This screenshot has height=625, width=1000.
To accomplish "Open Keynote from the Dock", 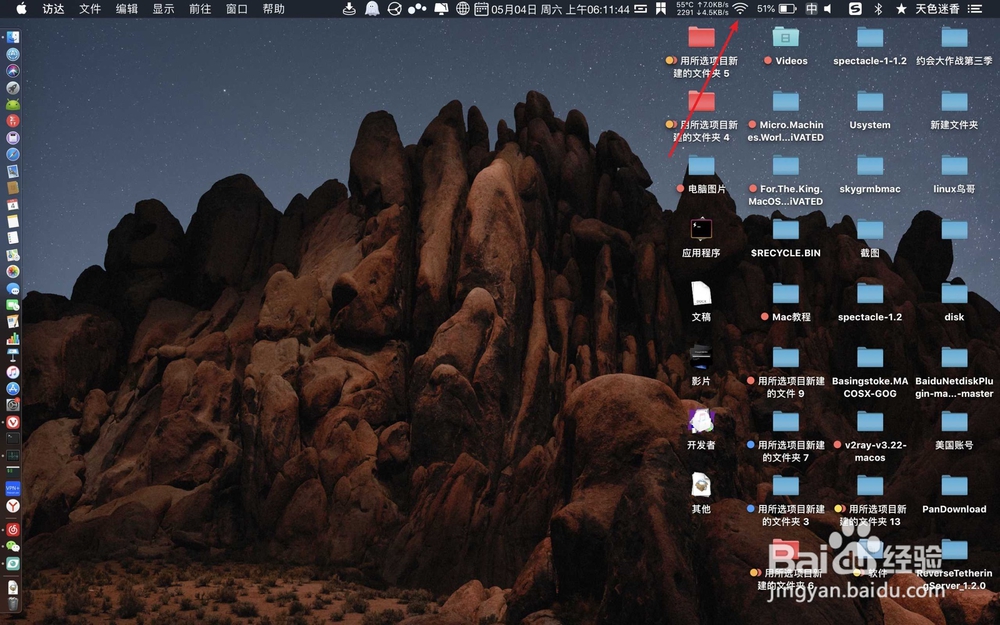I will pos(13,355).
